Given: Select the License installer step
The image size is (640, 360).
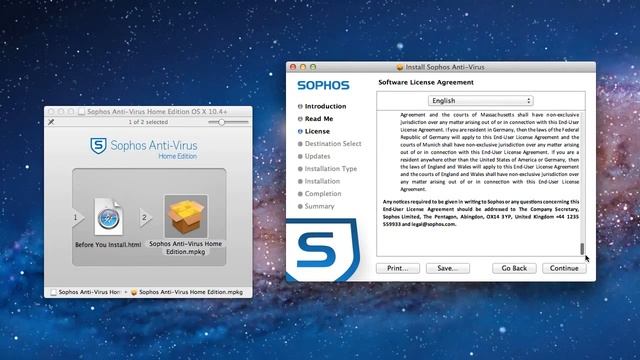Looking at the screenshot, I should click(x=317, y=131).
